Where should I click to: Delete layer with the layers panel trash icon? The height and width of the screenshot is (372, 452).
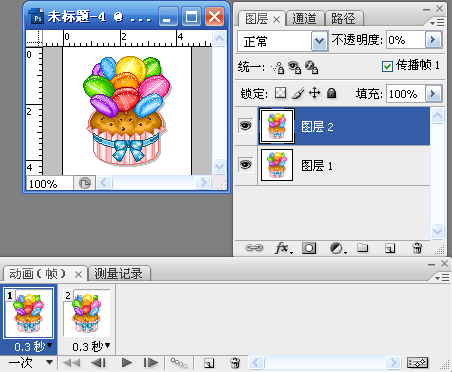point(417,248)
